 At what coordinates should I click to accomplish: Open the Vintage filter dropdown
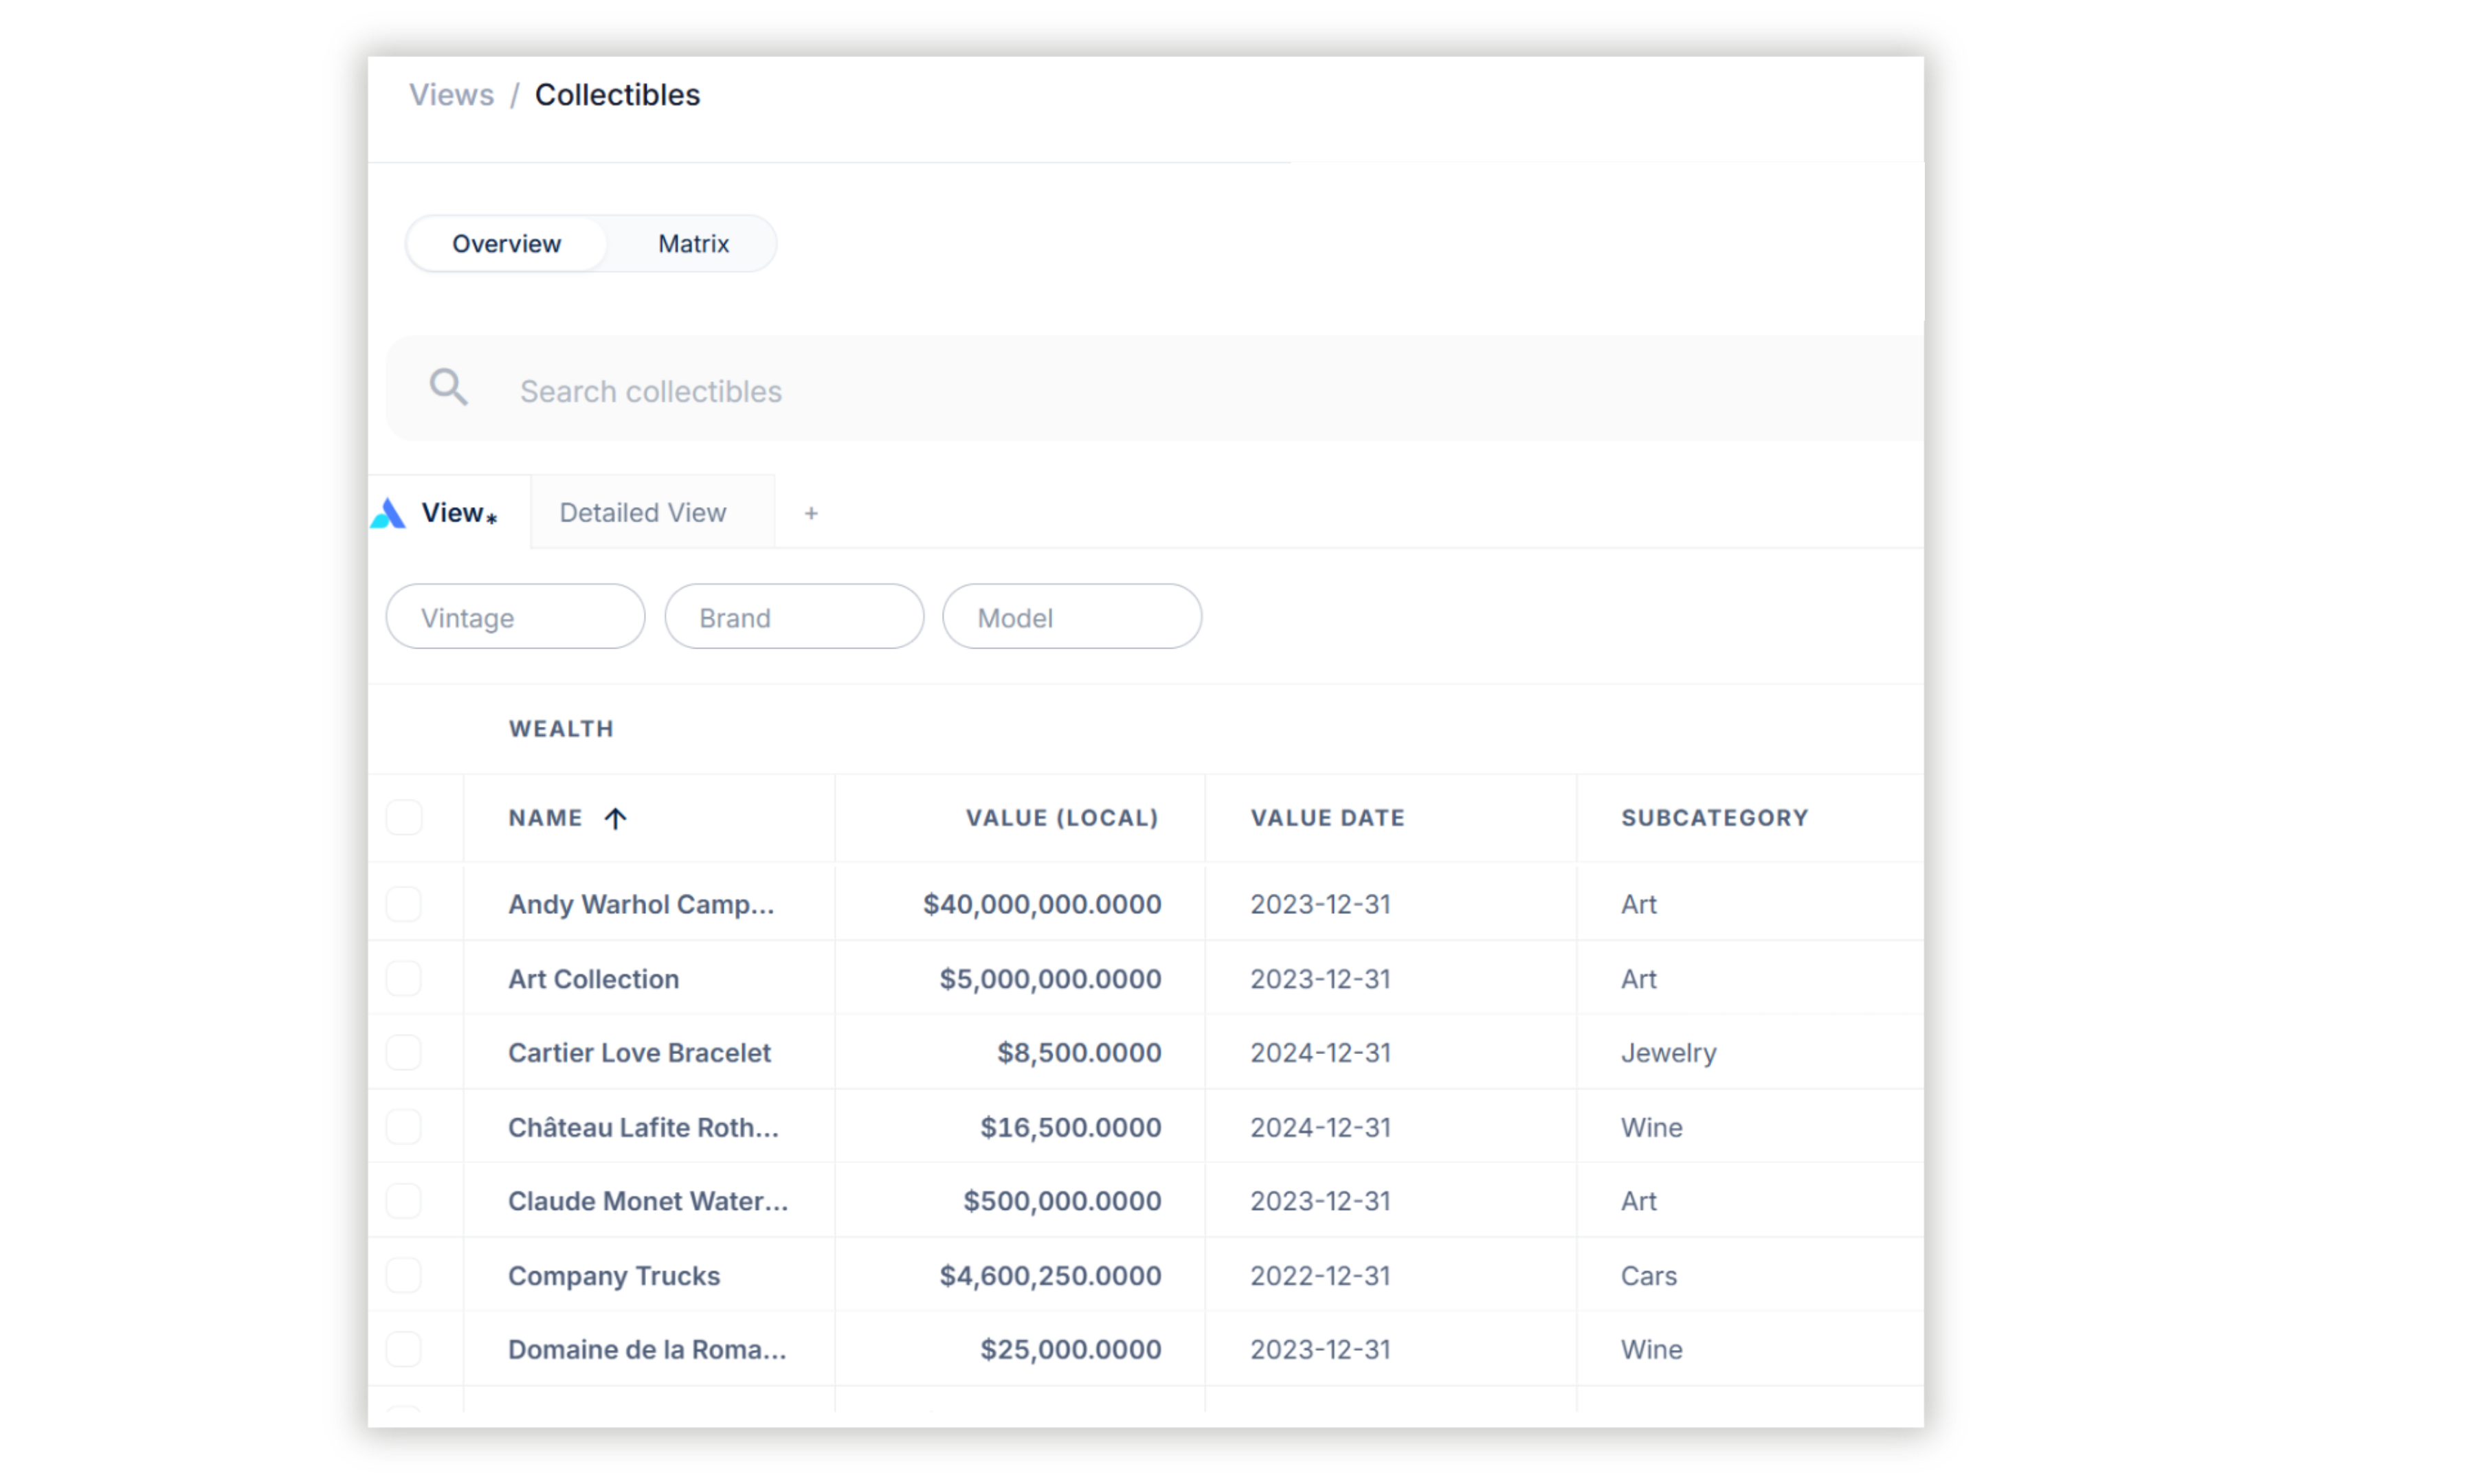[515, 617]
